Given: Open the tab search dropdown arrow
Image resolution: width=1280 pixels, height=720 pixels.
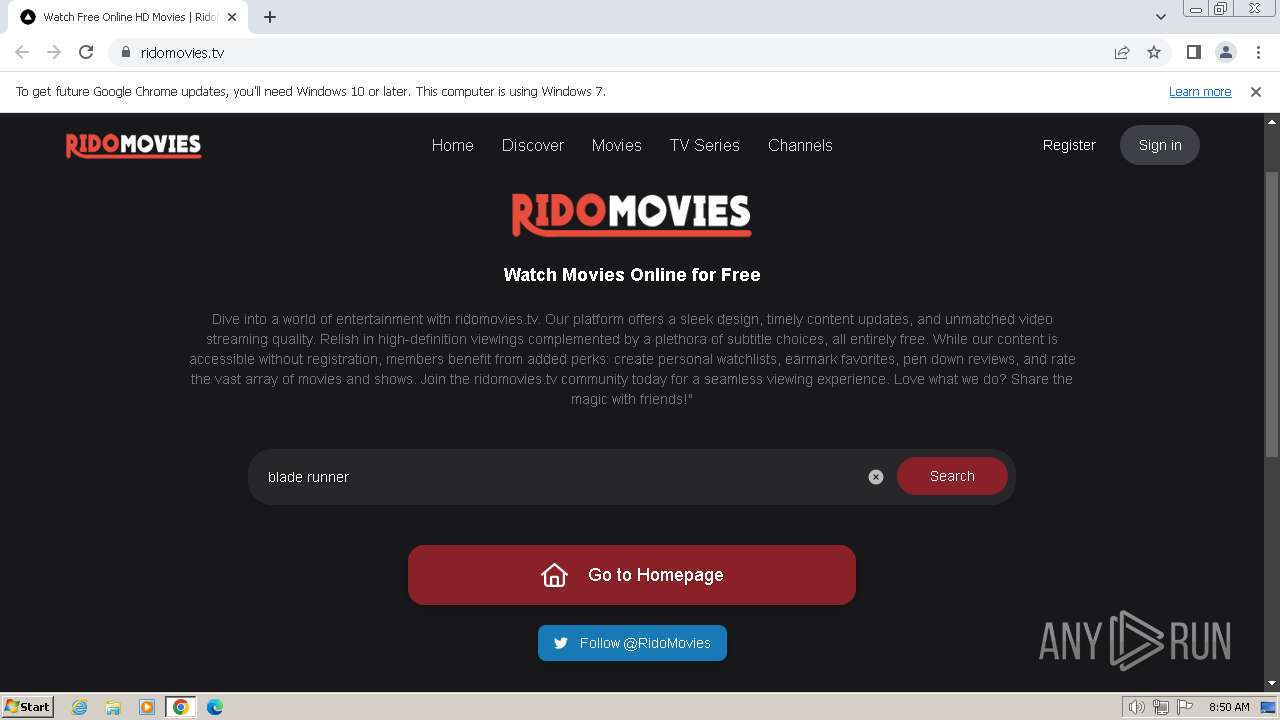Looking at the screenshot, I should 1161,17.
